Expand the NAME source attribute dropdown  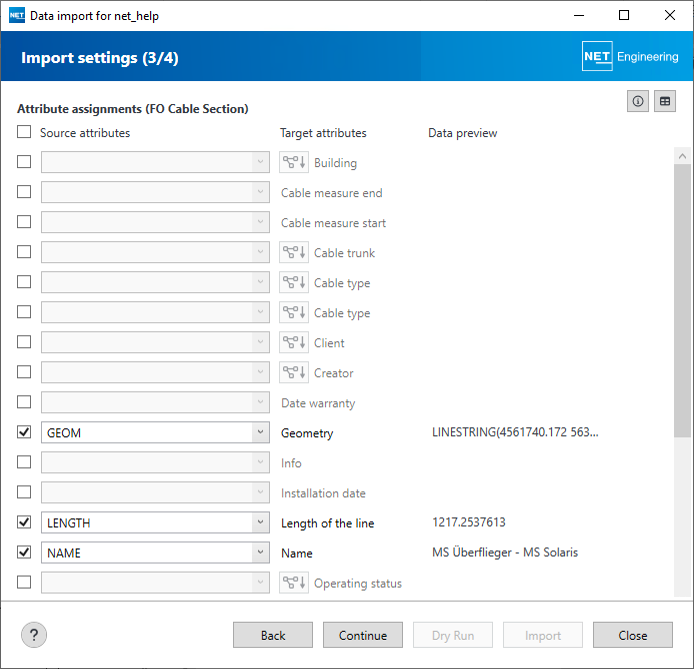[260, 553]
